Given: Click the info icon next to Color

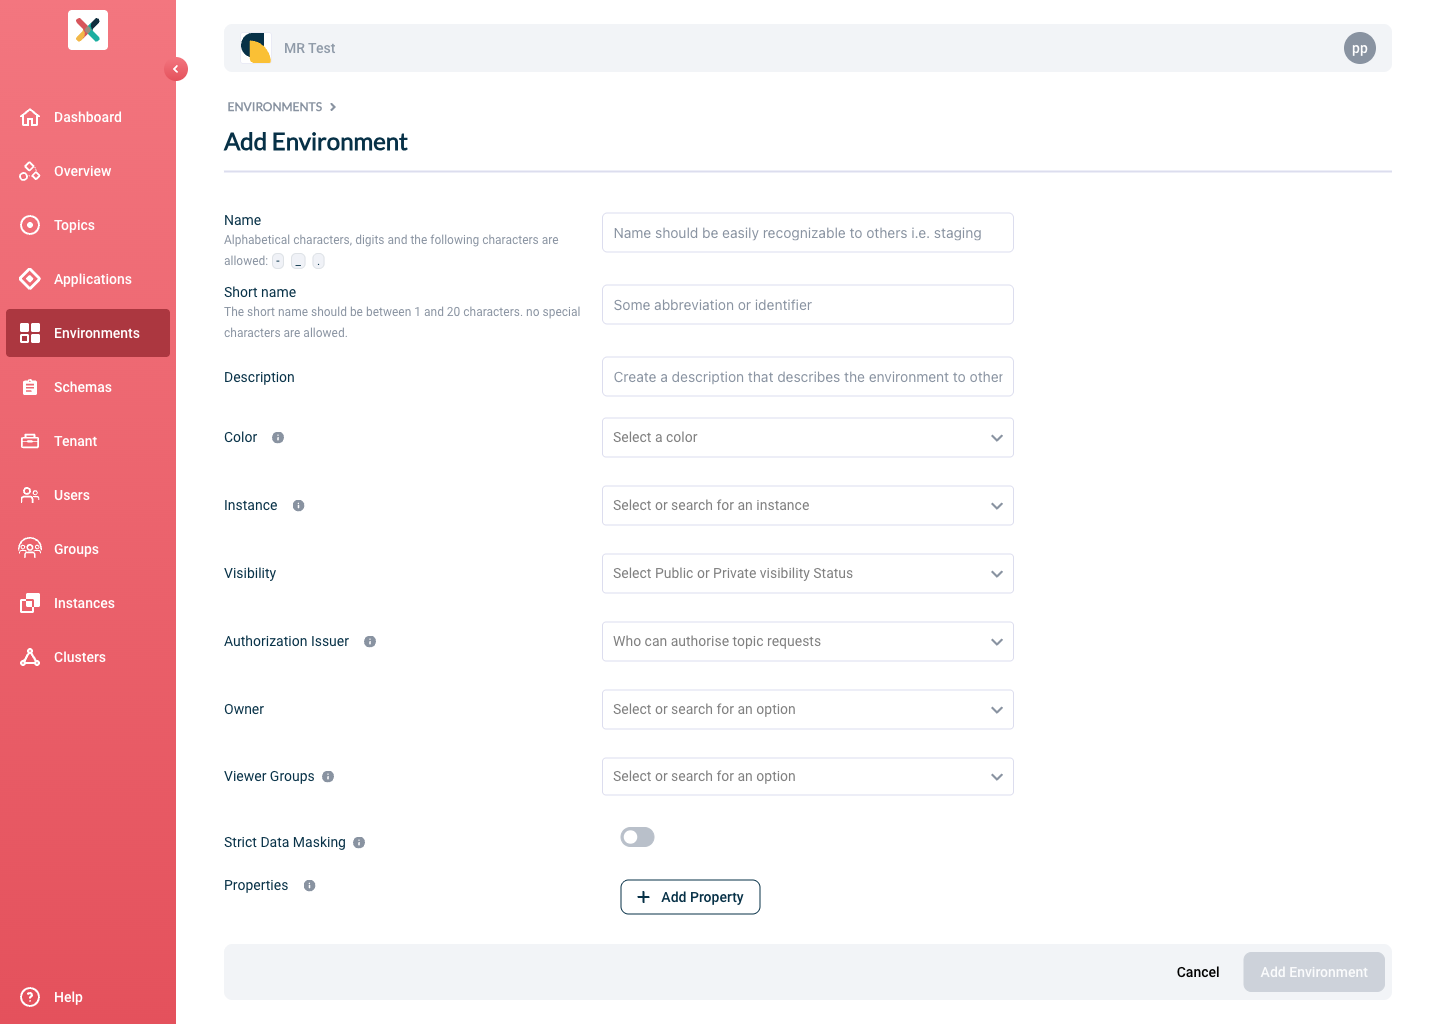Looking at the screenshot, I should [278, 438].
